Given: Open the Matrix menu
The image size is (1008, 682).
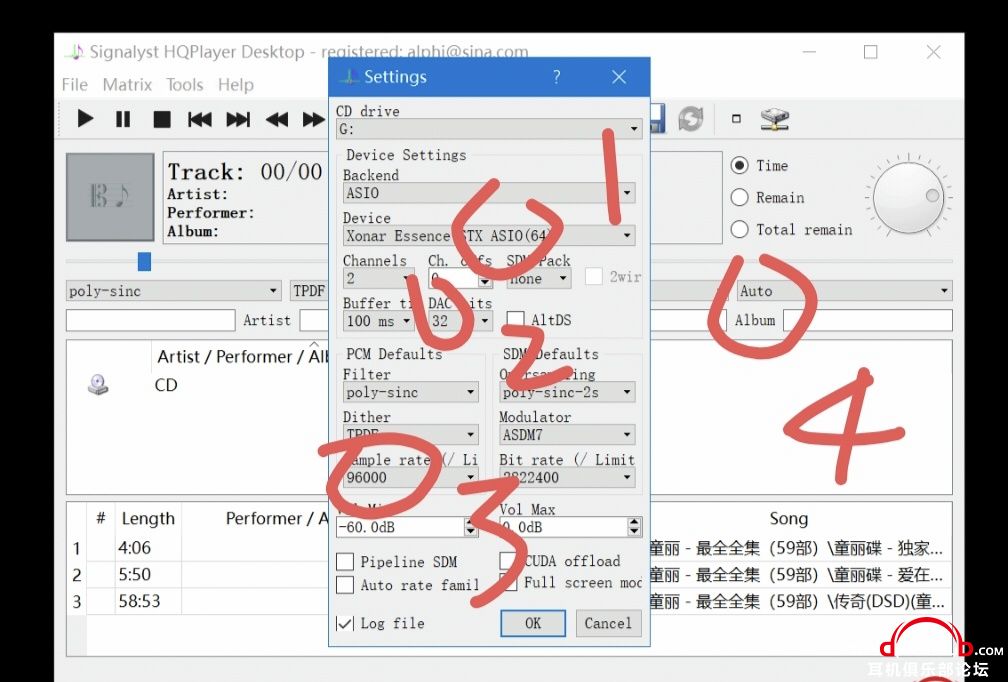Looking at the screenshot, I should (x=127, y=85).
